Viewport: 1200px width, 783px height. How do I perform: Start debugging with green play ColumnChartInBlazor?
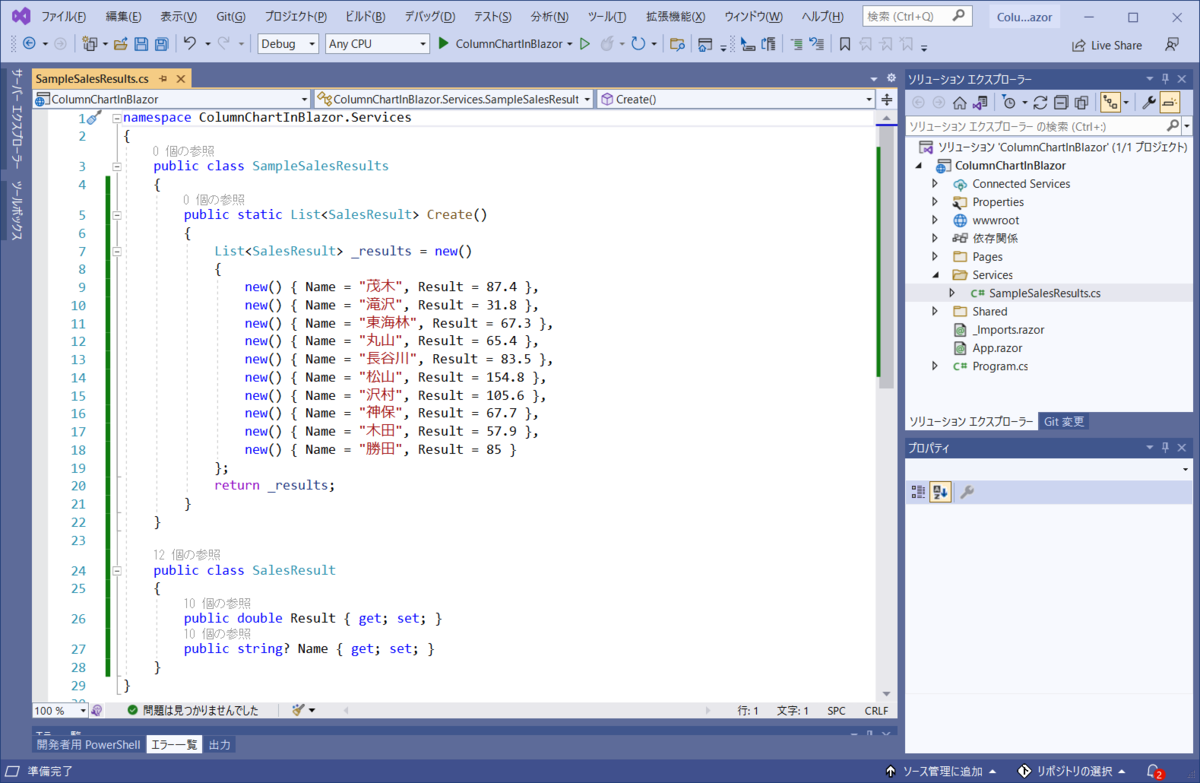click(x=505, y=44)
